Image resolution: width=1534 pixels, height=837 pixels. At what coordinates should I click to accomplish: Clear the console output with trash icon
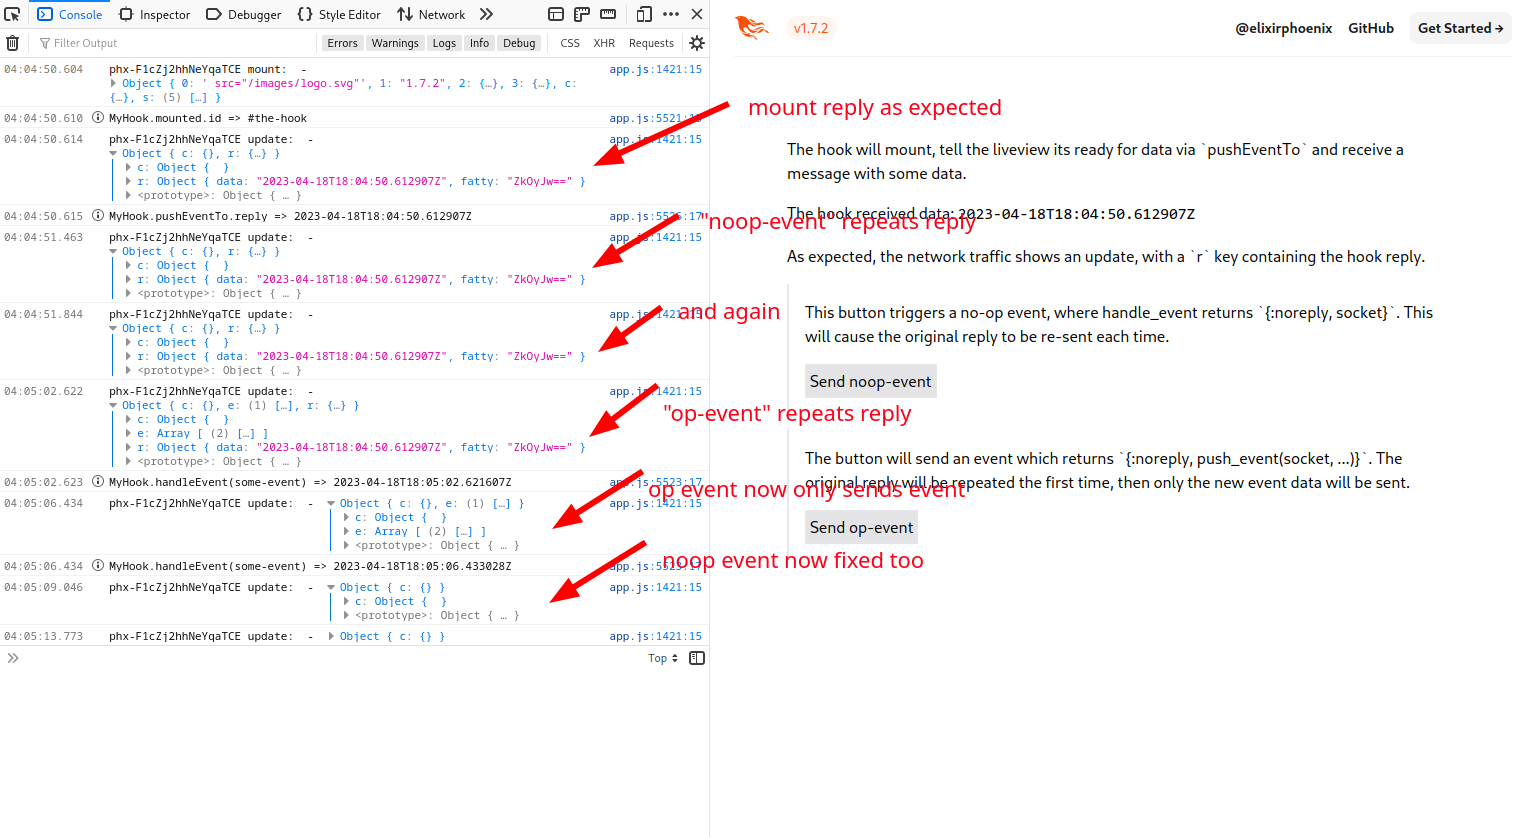tap(12, 42)
